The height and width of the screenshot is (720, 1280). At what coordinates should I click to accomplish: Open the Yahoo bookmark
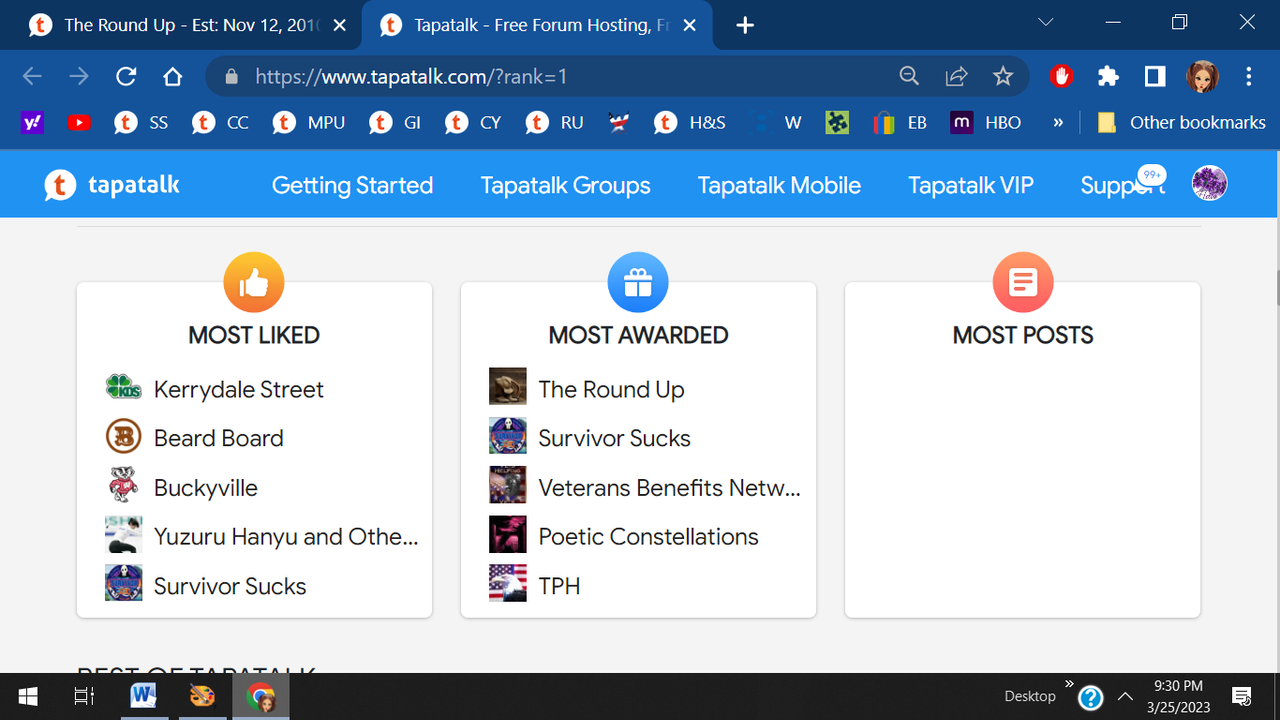(32, 123)
